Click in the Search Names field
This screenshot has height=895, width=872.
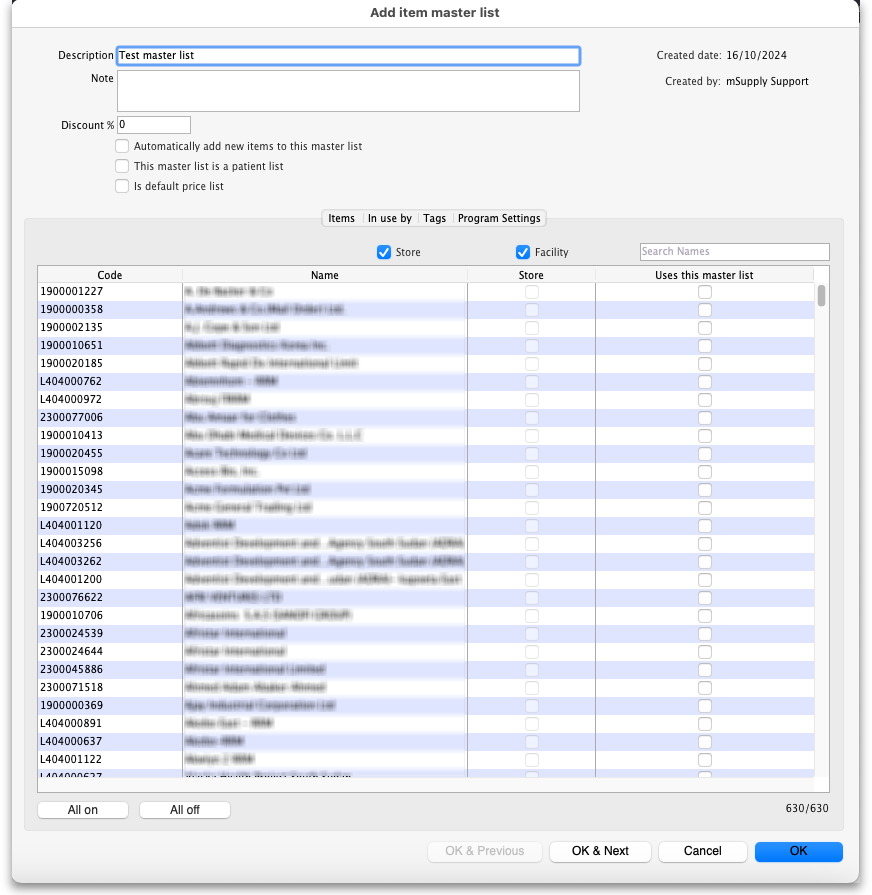pos(734,252)
